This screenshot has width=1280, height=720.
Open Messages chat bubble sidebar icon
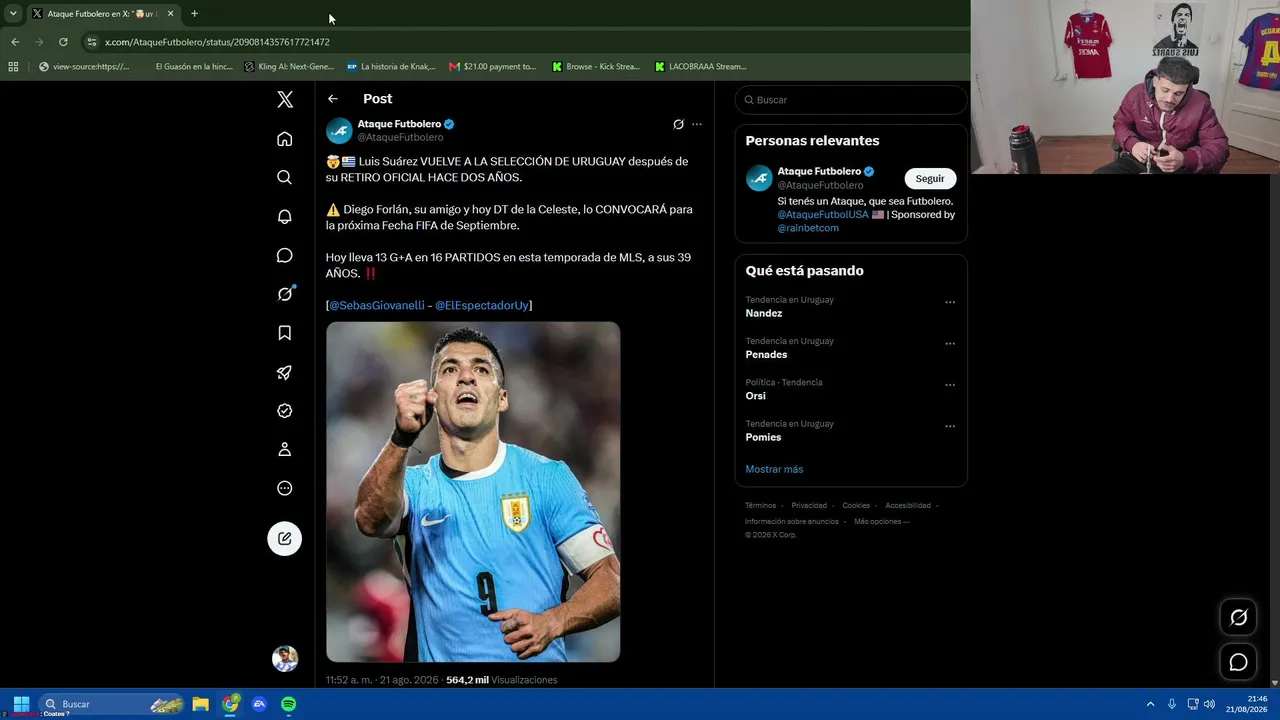click(x=285, y=255)
